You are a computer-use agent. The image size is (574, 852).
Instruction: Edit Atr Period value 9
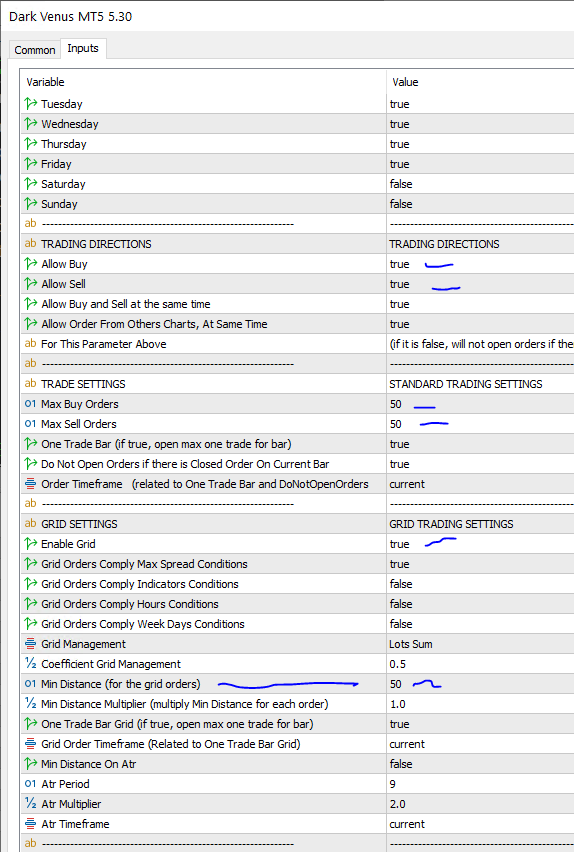(x=393, y=784)
